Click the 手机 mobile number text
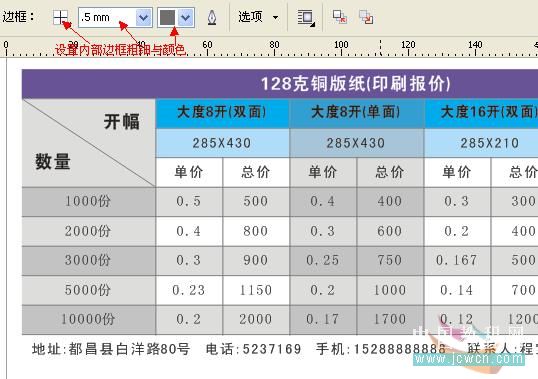Image resolution: width=538 pixels, height=379 pixels. (x=381, y=350)
